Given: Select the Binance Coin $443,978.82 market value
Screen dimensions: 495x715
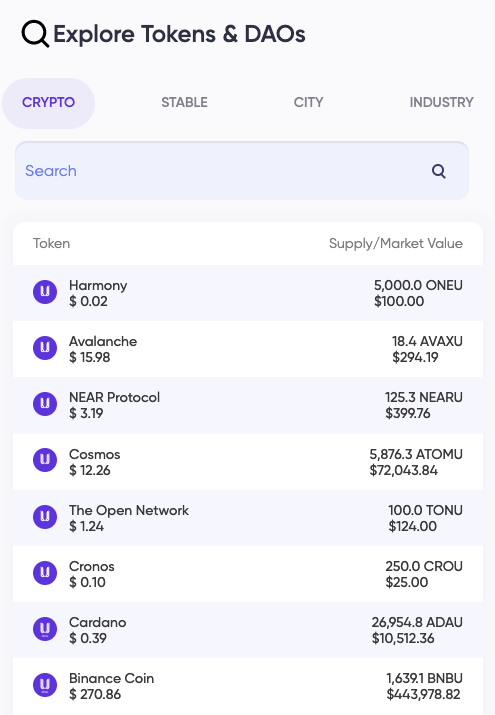Looking at the screenshot, I should coord(423,694).
